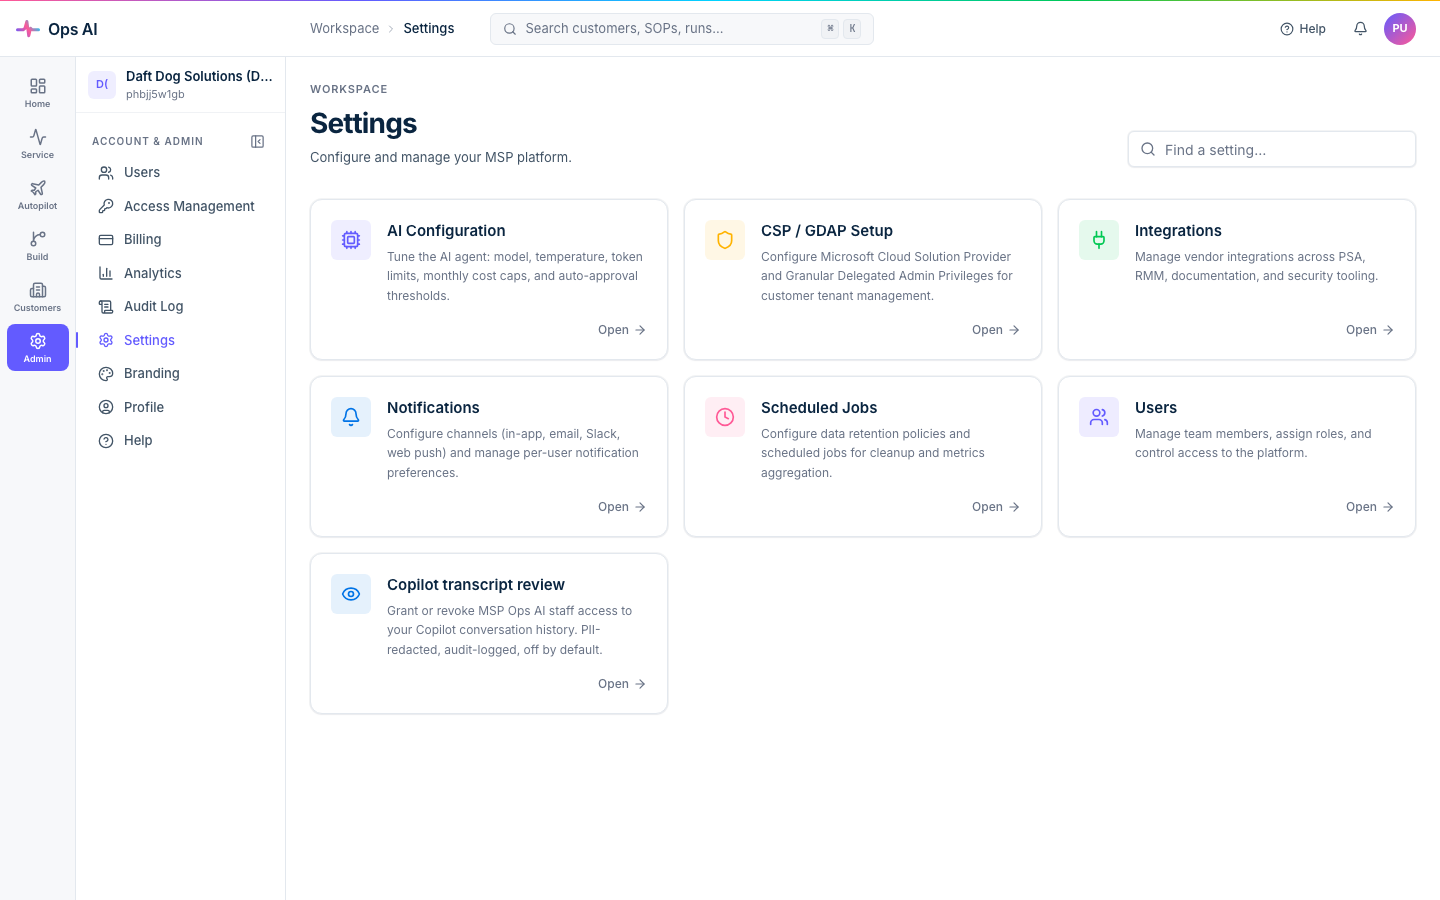
Task: Open the Copilot transcript review settings
Action: (x=622, y=684)
